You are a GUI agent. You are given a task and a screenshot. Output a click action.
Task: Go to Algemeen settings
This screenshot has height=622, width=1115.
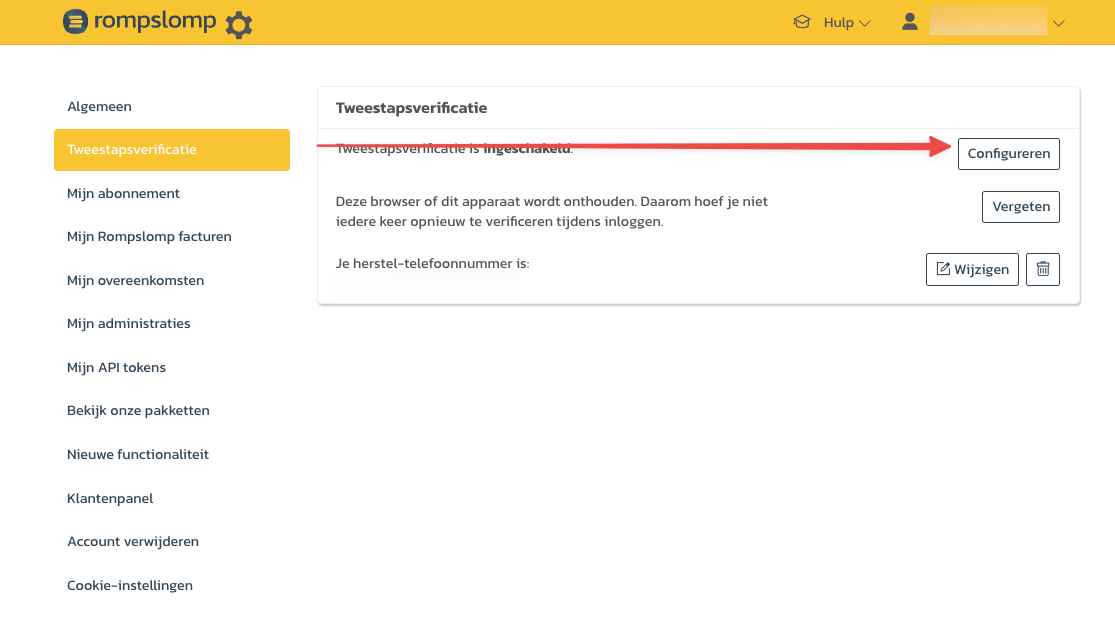click(x=99, y=106)
